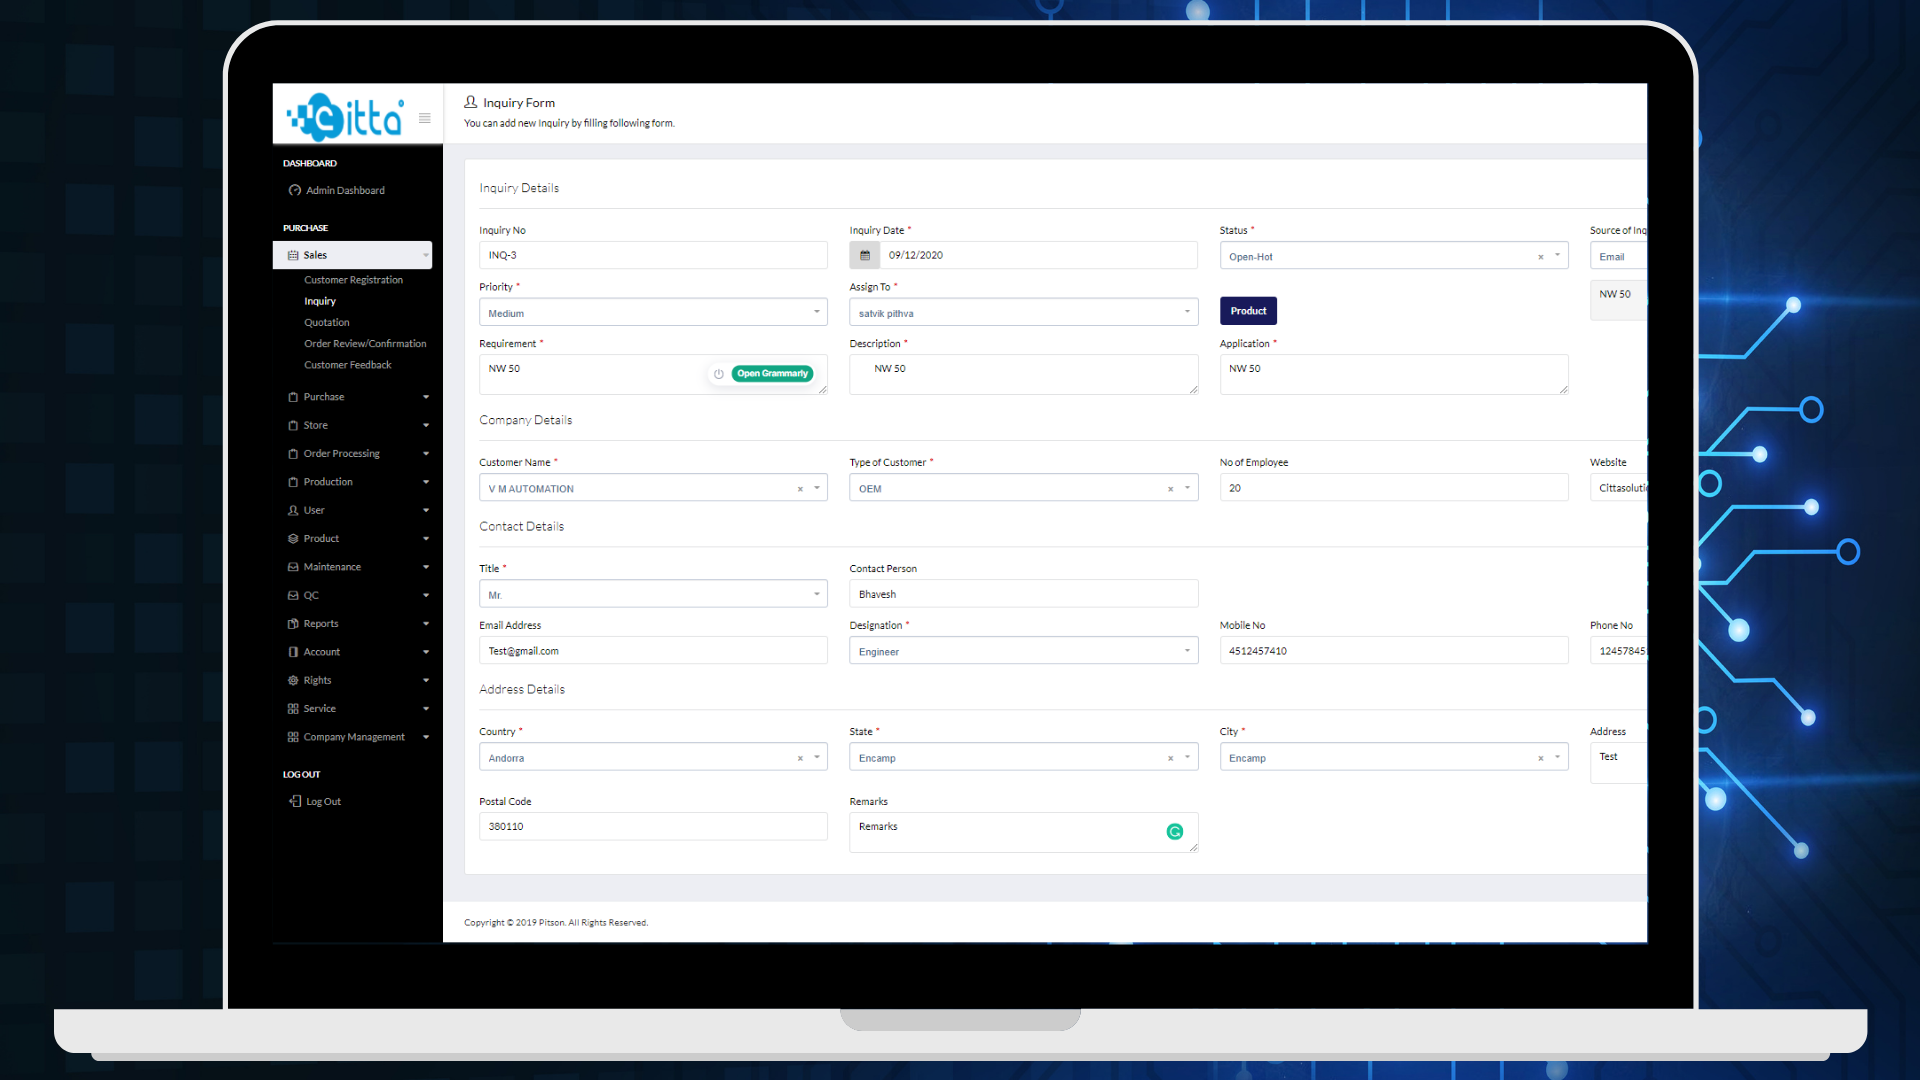
Task: Clear the Customer Name selection
Action: pos(800,489)
